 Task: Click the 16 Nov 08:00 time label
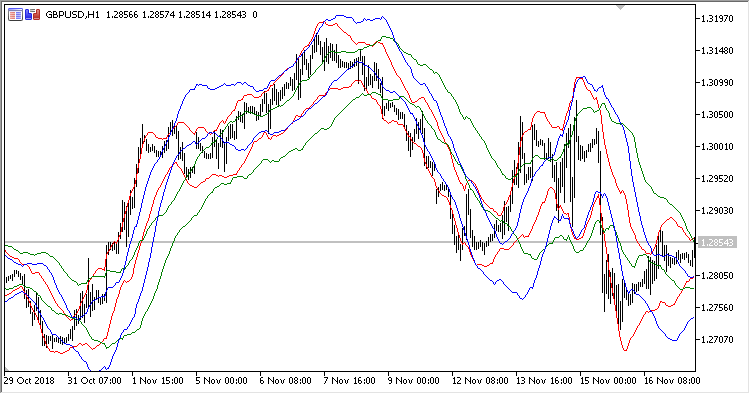tap(672, 381)
